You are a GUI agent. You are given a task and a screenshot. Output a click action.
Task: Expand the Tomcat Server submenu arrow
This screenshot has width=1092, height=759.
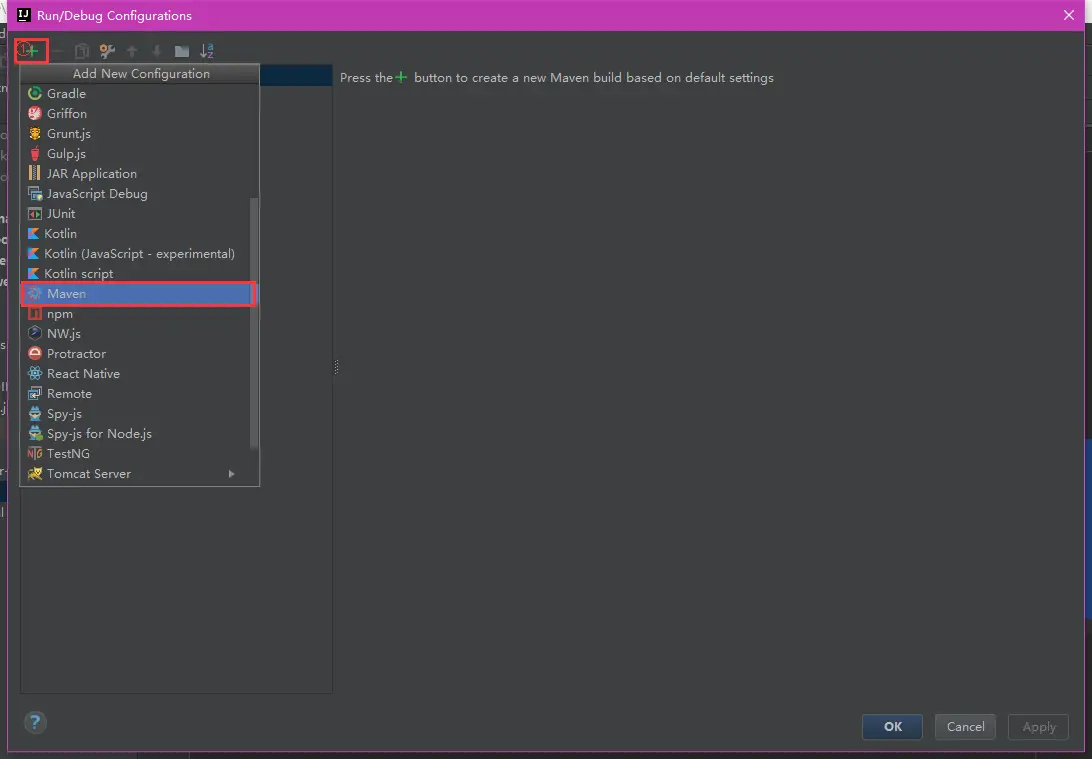pos(231,473)
